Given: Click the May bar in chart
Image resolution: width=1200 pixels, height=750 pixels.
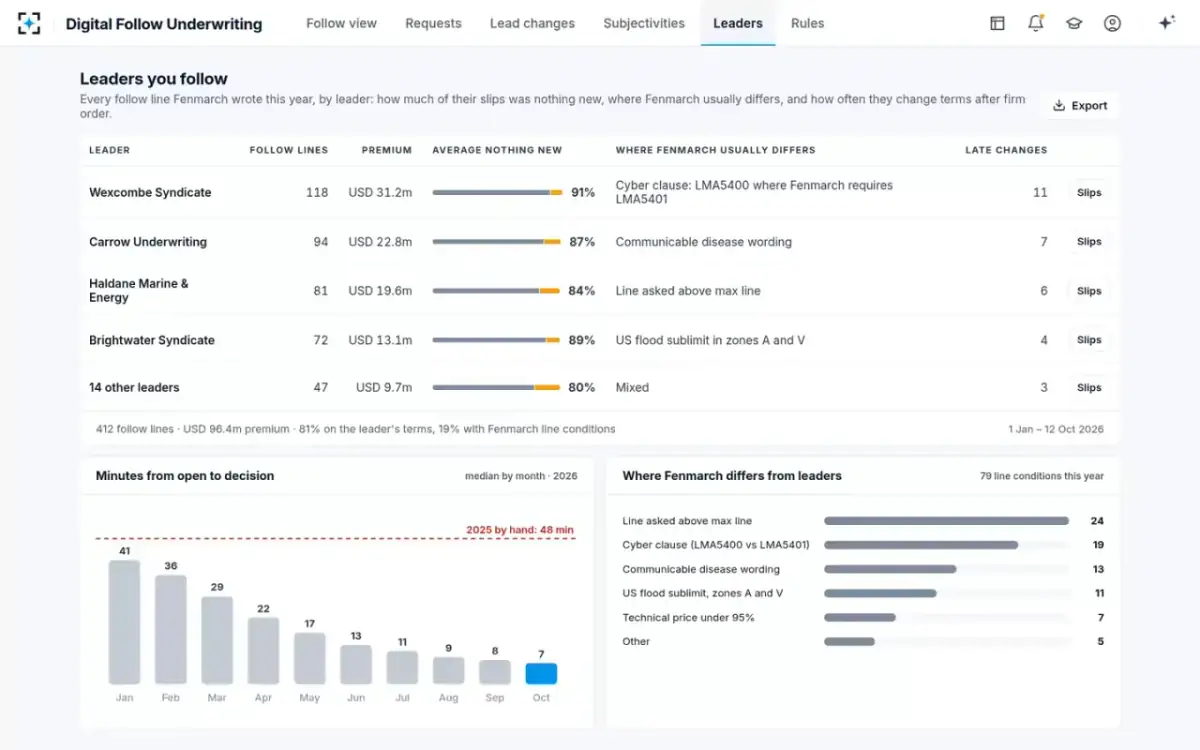Looking at the screenshot, I should point(310,659).
